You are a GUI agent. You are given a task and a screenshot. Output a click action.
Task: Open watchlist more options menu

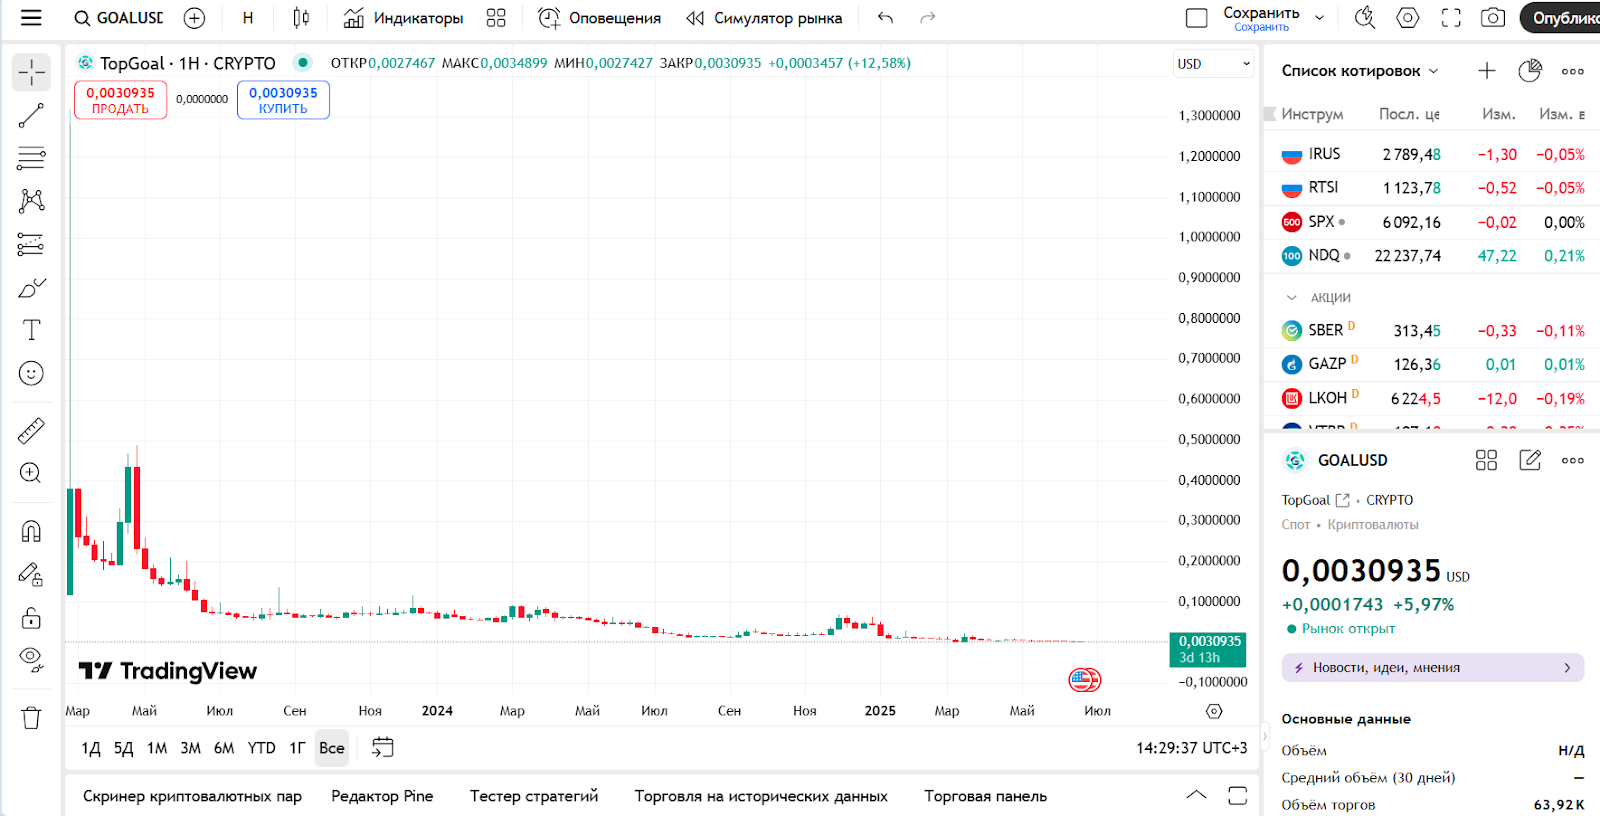click(1573, 70)
